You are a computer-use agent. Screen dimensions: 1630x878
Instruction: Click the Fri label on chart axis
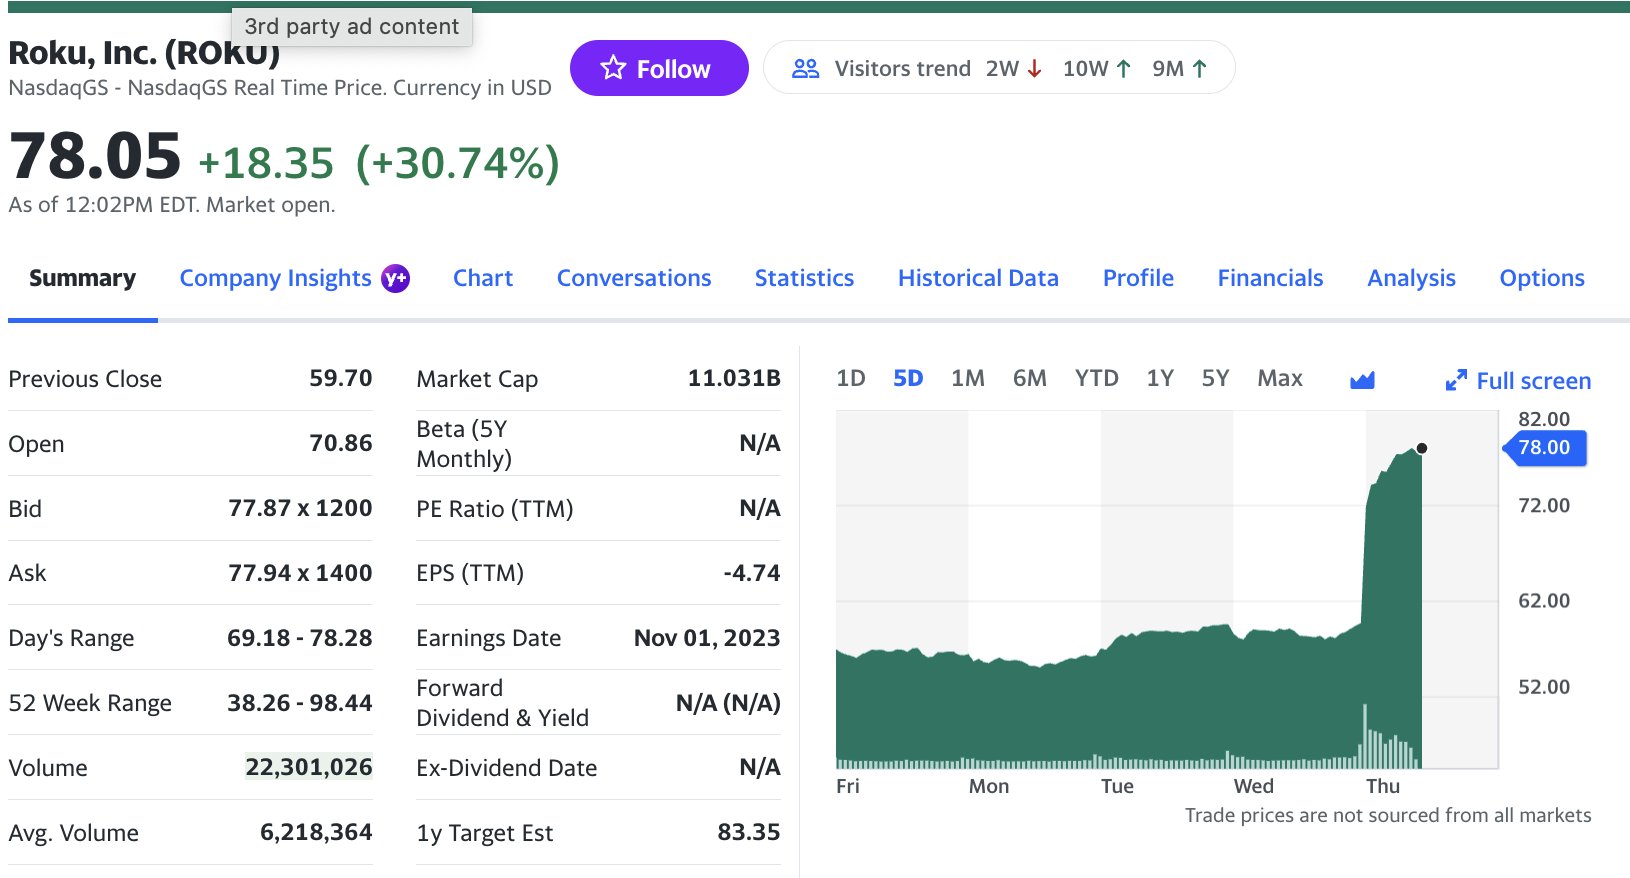pos(848,786)
